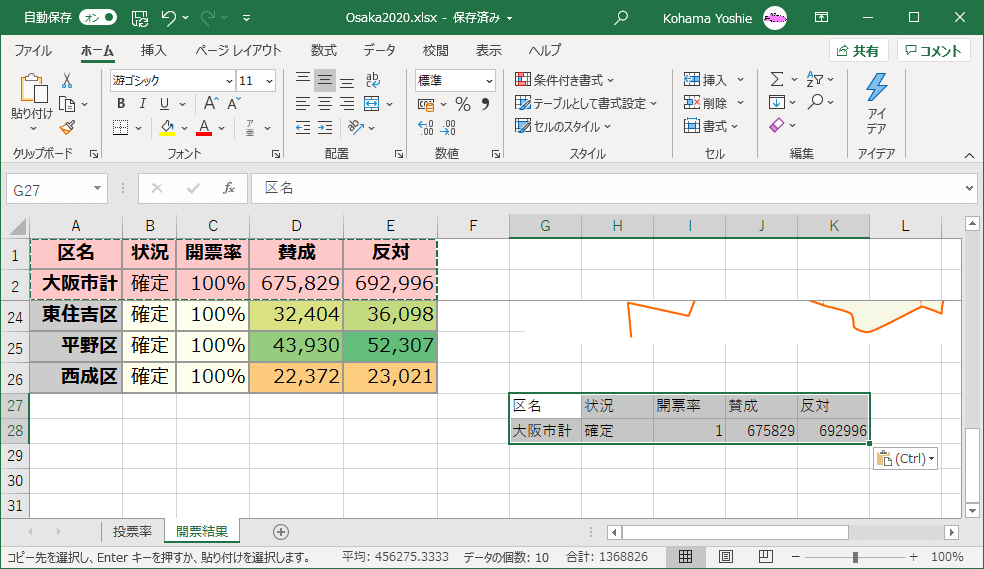Toggle the AutoSave switch
Viewport: 984px width, 569px height.
point(99,18)
